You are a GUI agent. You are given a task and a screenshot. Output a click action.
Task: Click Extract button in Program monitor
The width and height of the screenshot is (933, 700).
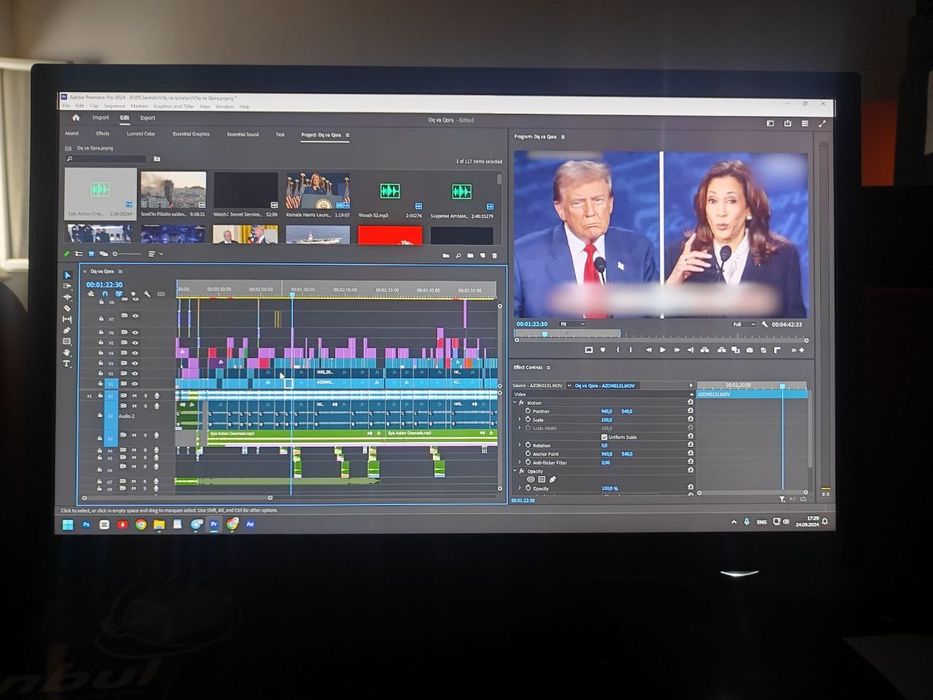721,350
